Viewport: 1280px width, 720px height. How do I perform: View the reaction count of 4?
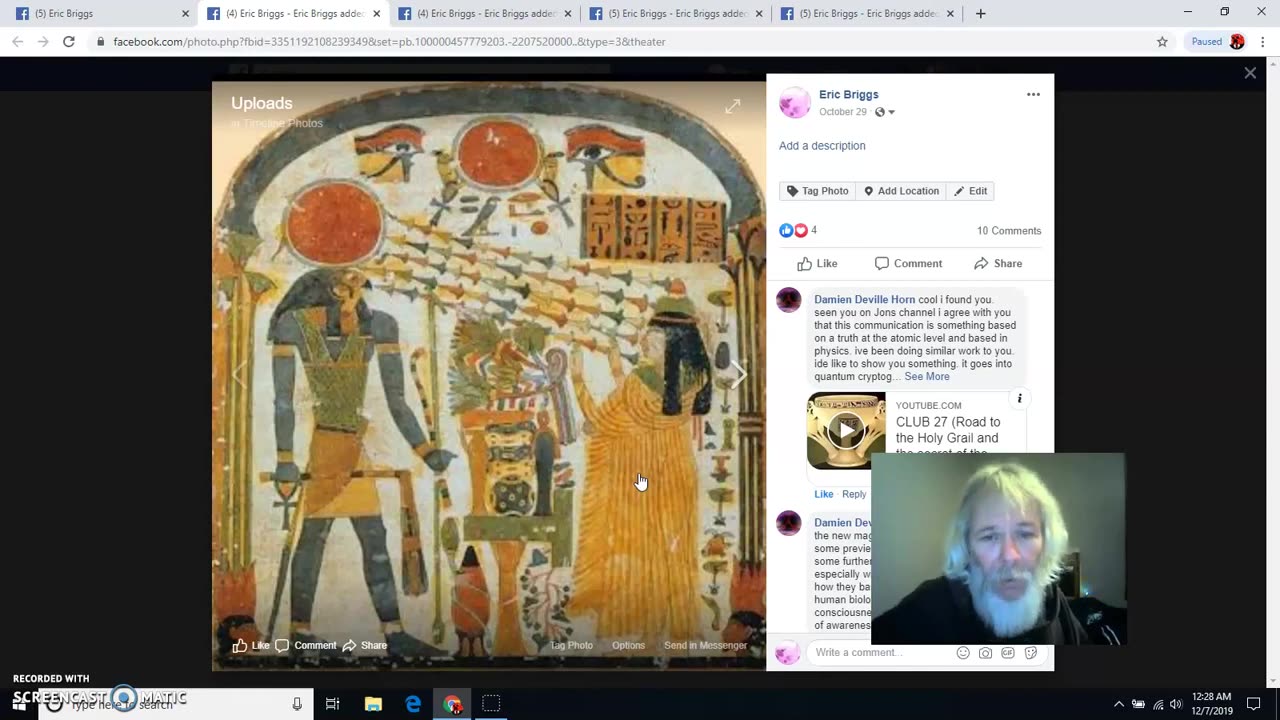point(814,231)
